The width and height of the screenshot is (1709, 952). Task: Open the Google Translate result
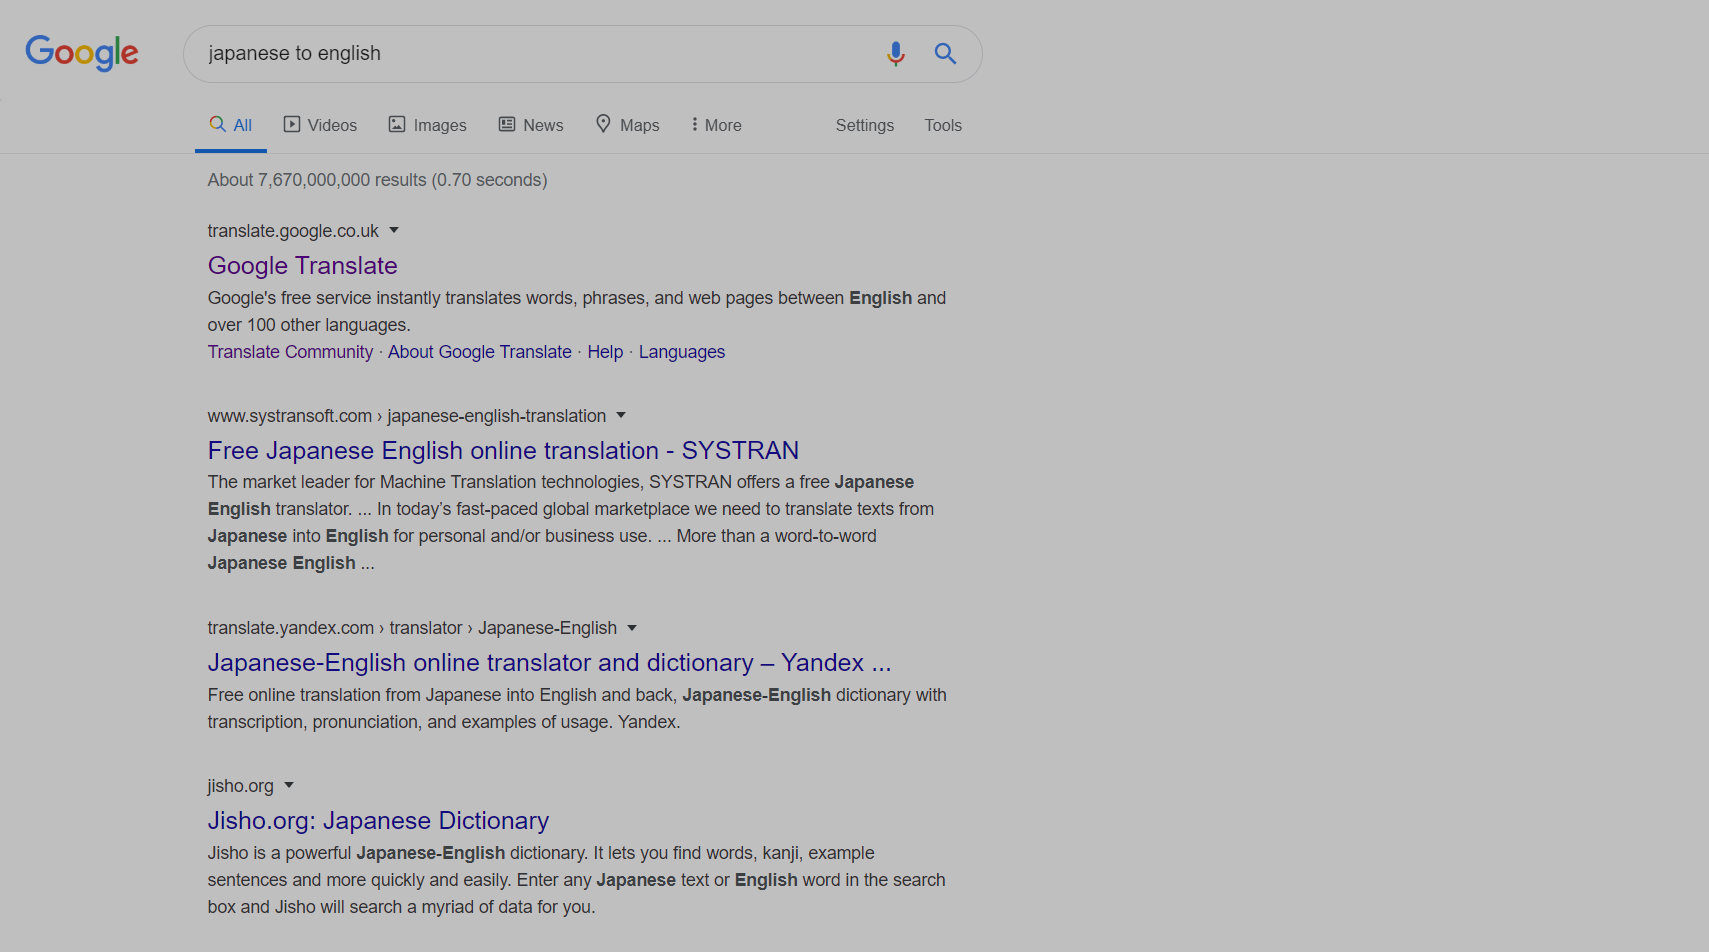302,266
